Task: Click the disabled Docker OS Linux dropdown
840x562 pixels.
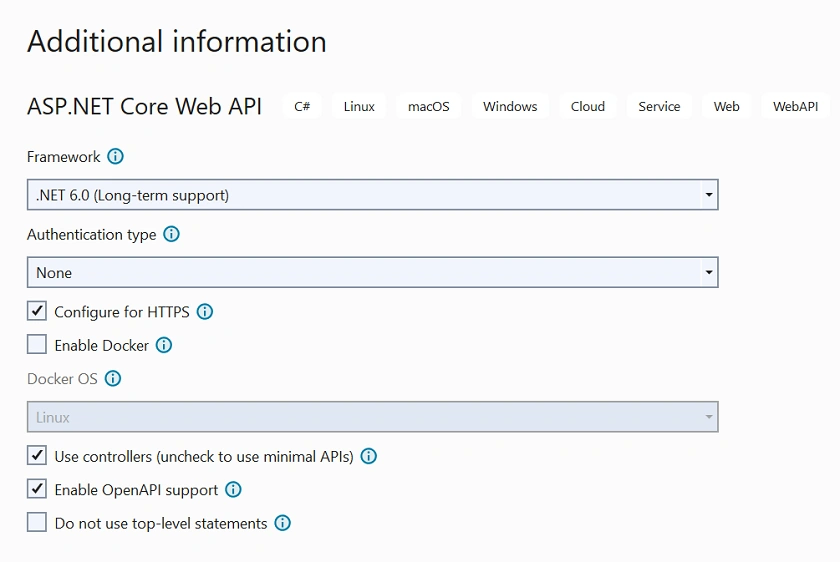Action: point(373,417)
